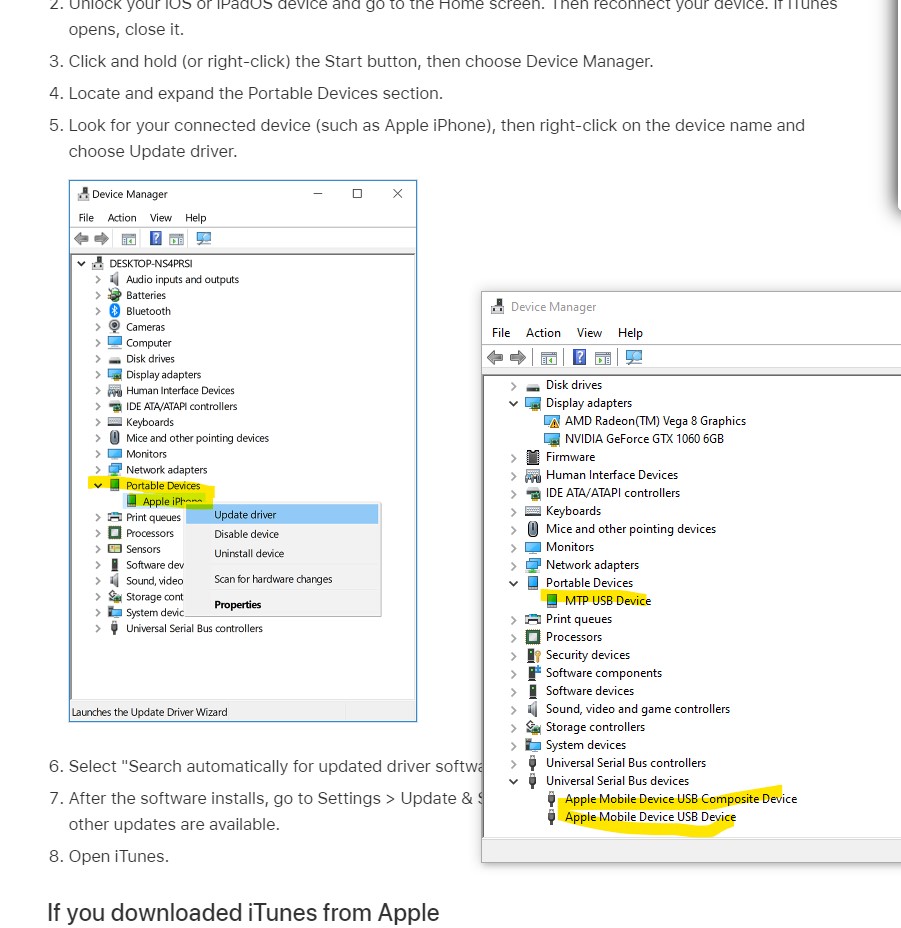Choose Disable device from the context menu
This screenshot has width=901, height=928.
(x=282, y=534)
